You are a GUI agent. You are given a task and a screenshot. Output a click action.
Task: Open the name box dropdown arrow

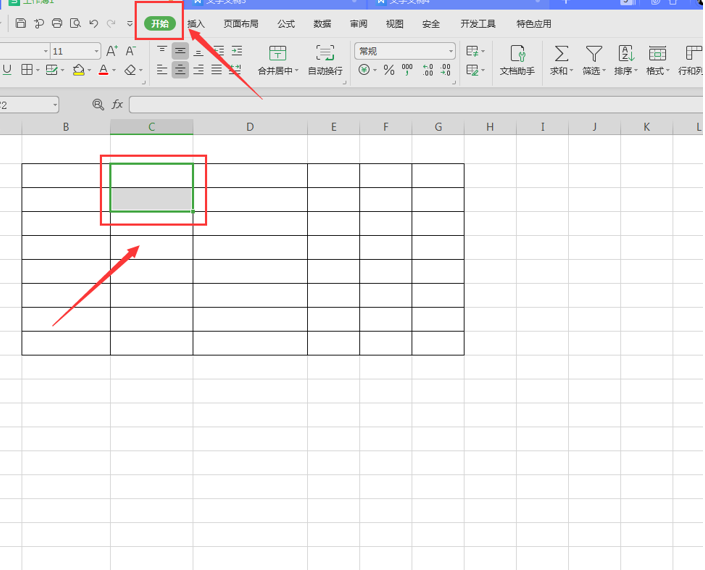pyautogui.click(x=55, y=105)
